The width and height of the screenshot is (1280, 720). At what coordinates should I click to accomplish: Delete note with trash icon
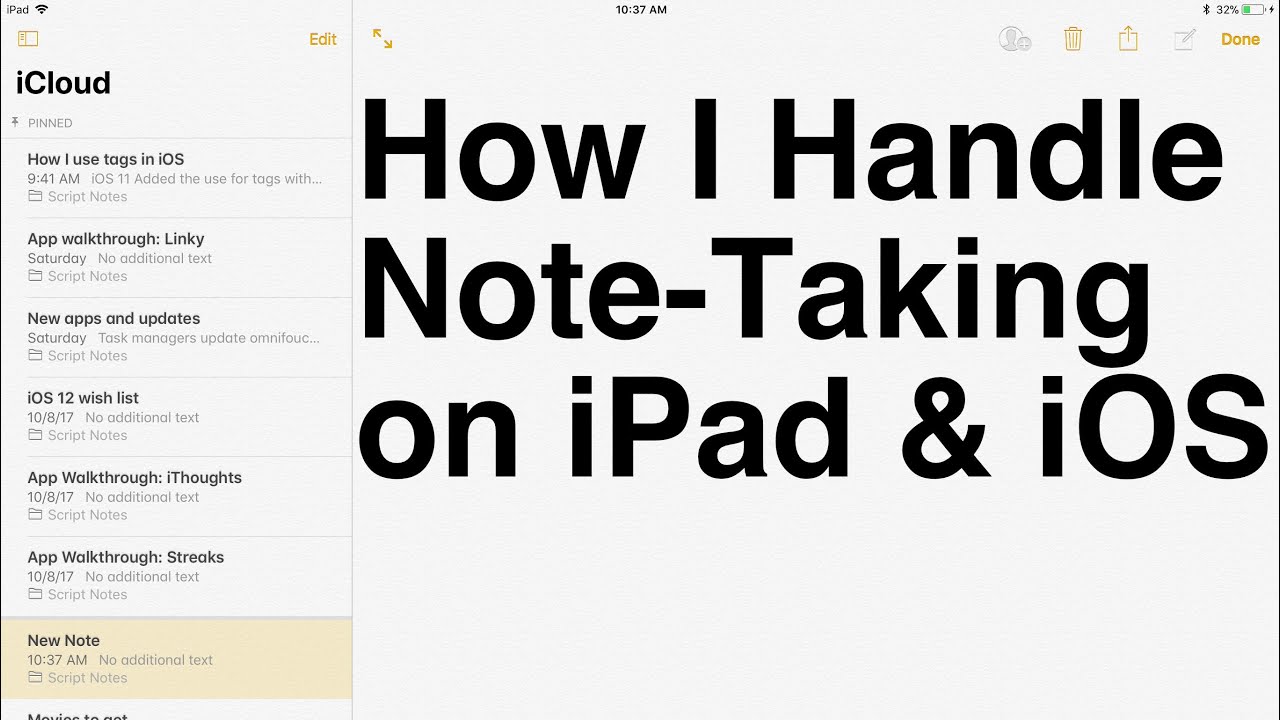1073,39
